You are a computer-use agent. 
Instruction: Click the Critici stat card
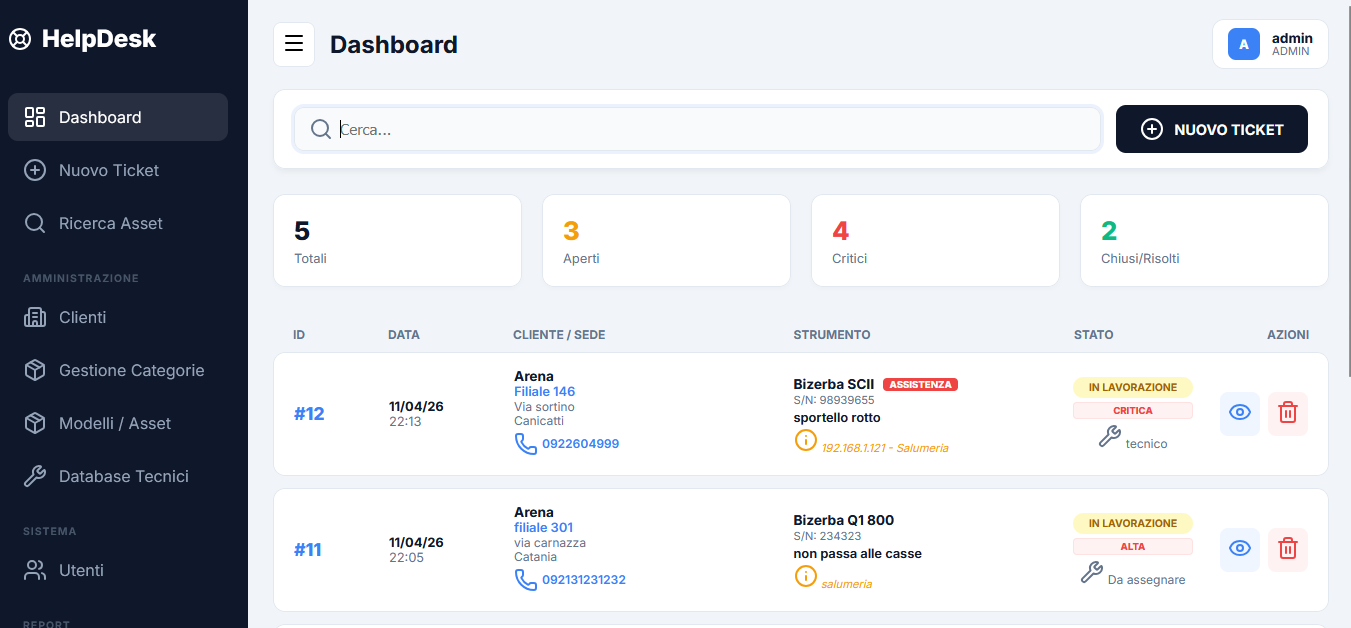point(934,241)
